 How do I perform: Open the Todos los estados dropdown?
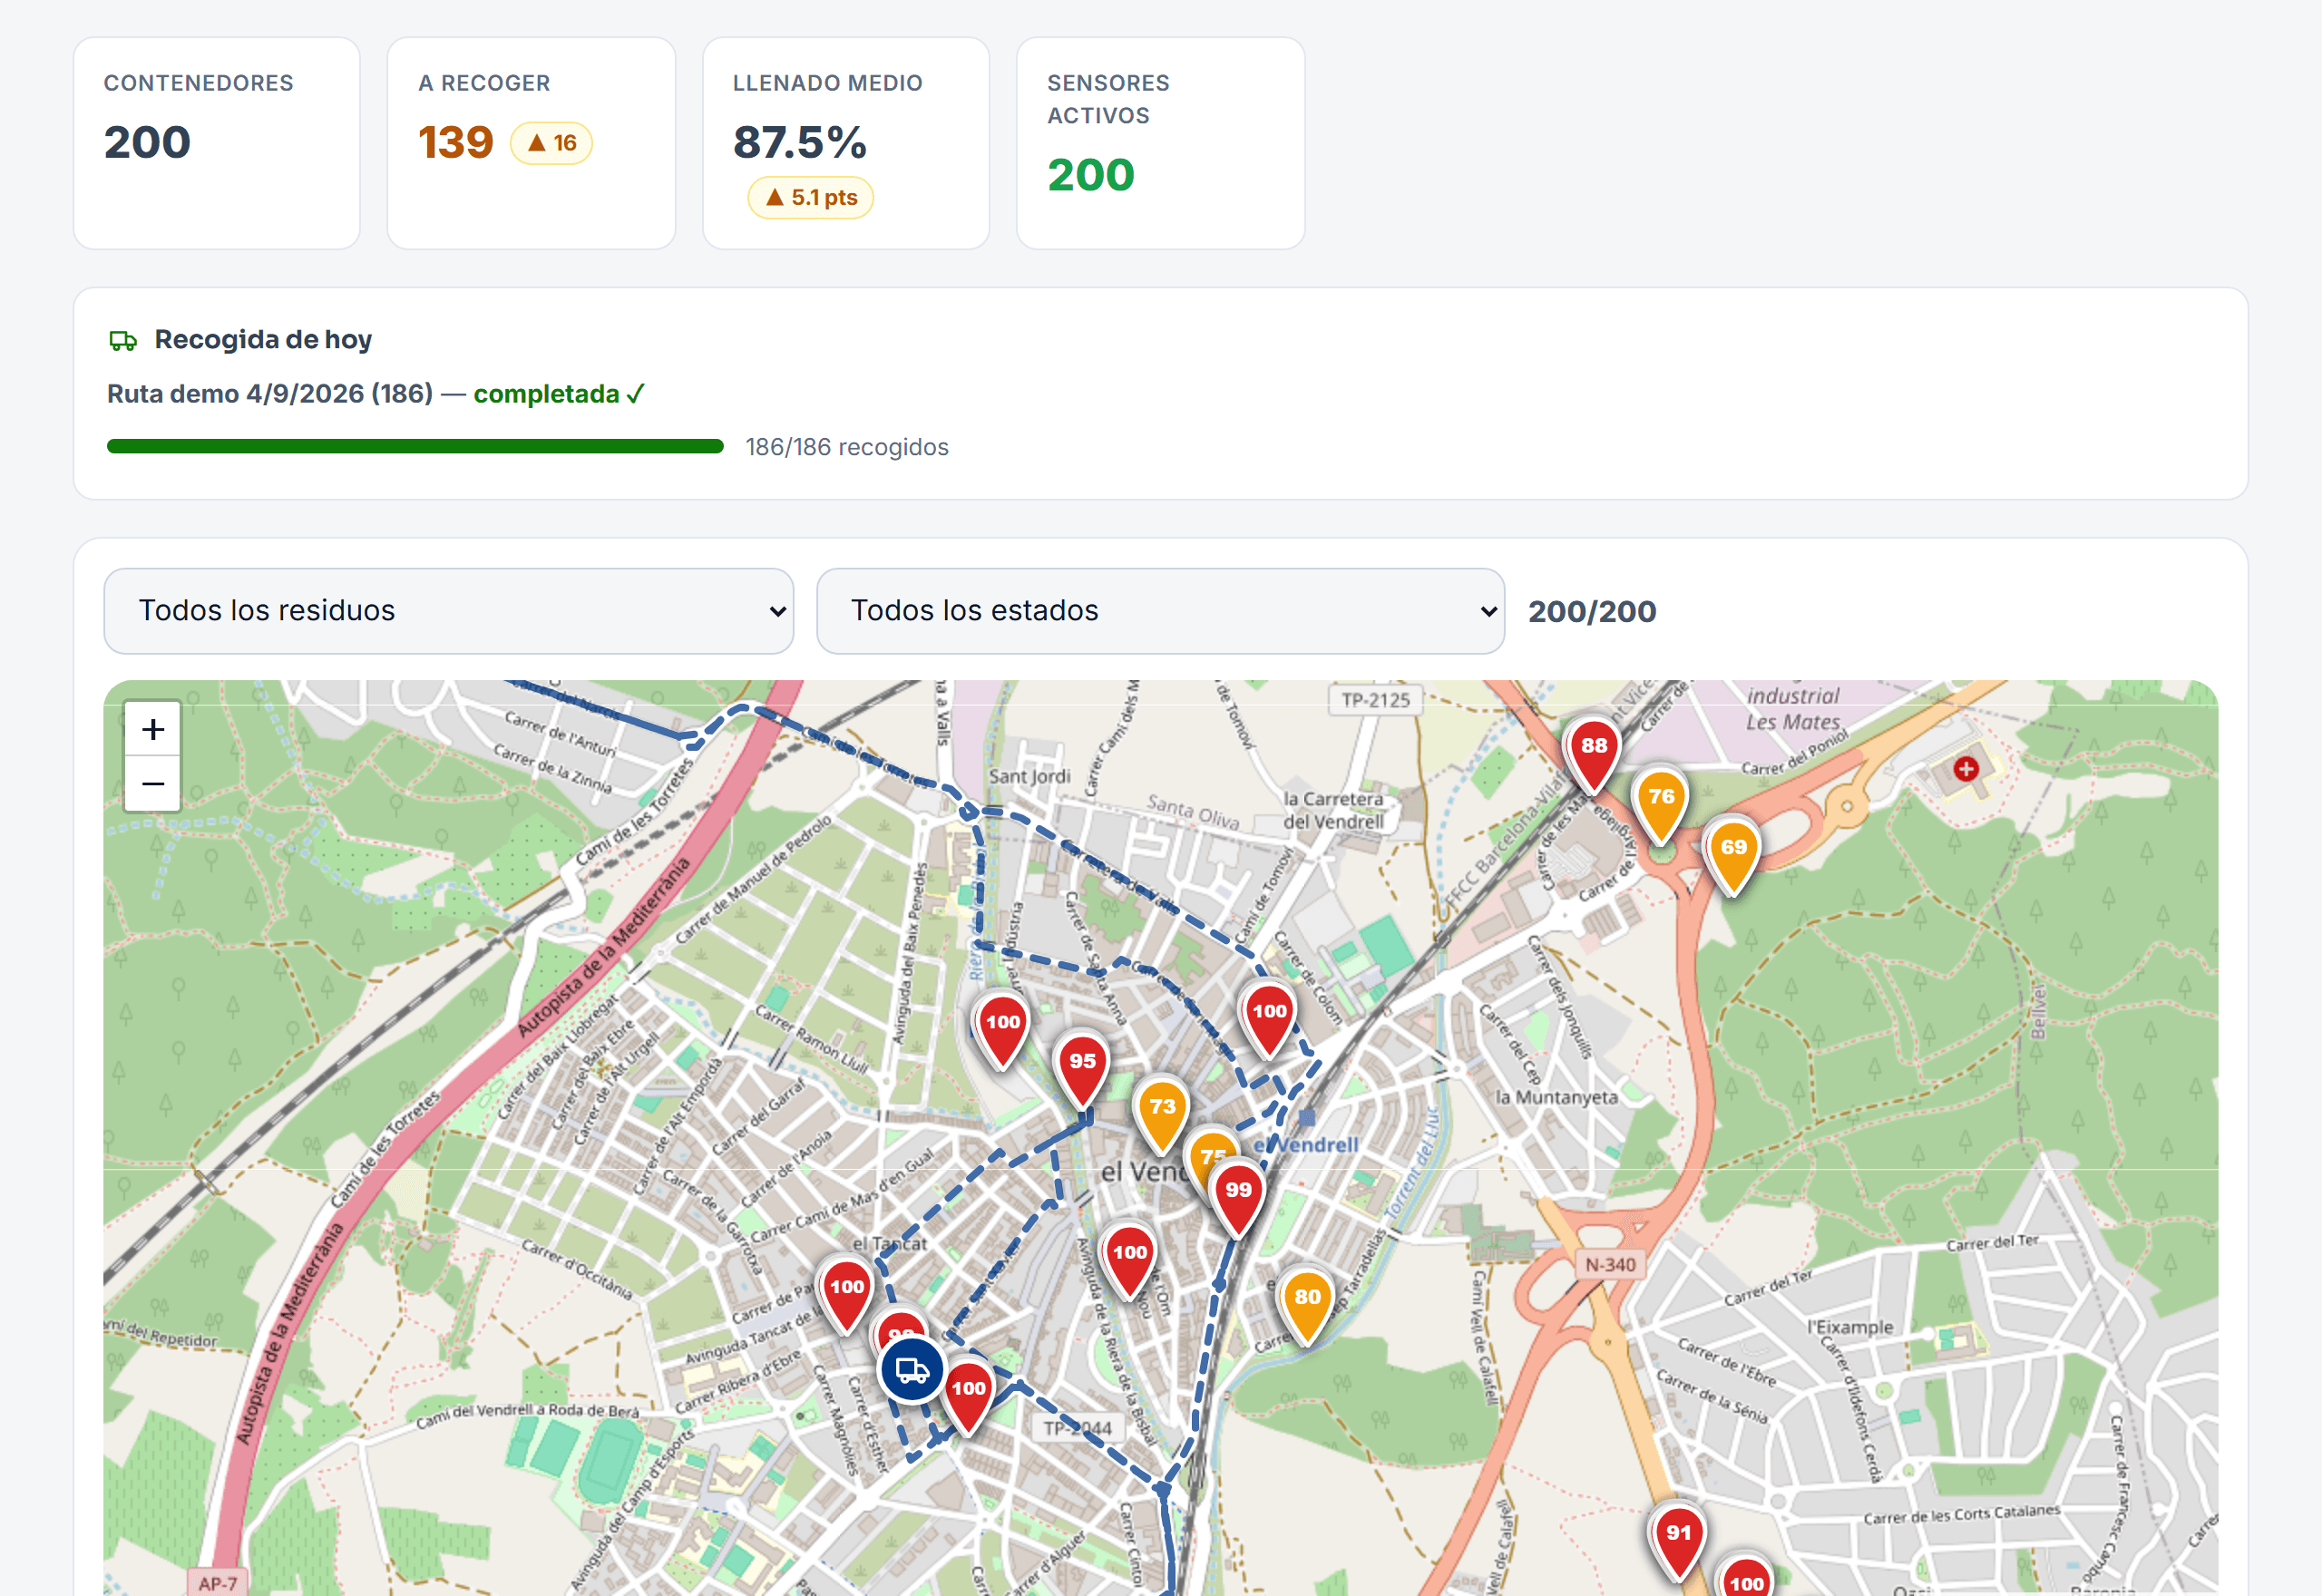click(1160, 611)
